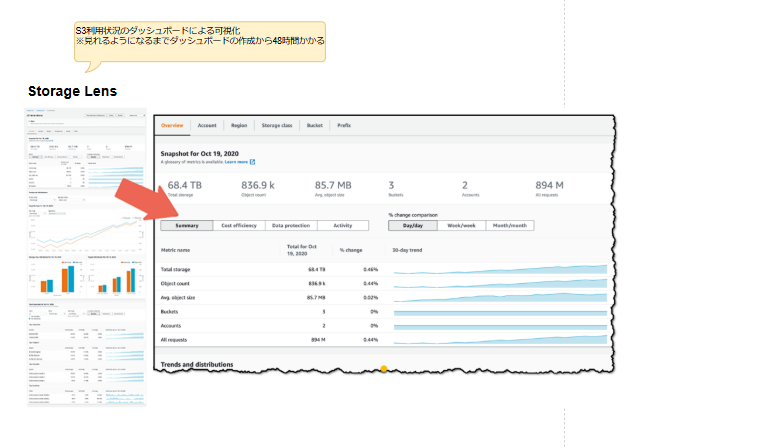This screenshot has height=448, width=763.
Task: Select the Buckets metric row label
Action: (x=169, y=312)
